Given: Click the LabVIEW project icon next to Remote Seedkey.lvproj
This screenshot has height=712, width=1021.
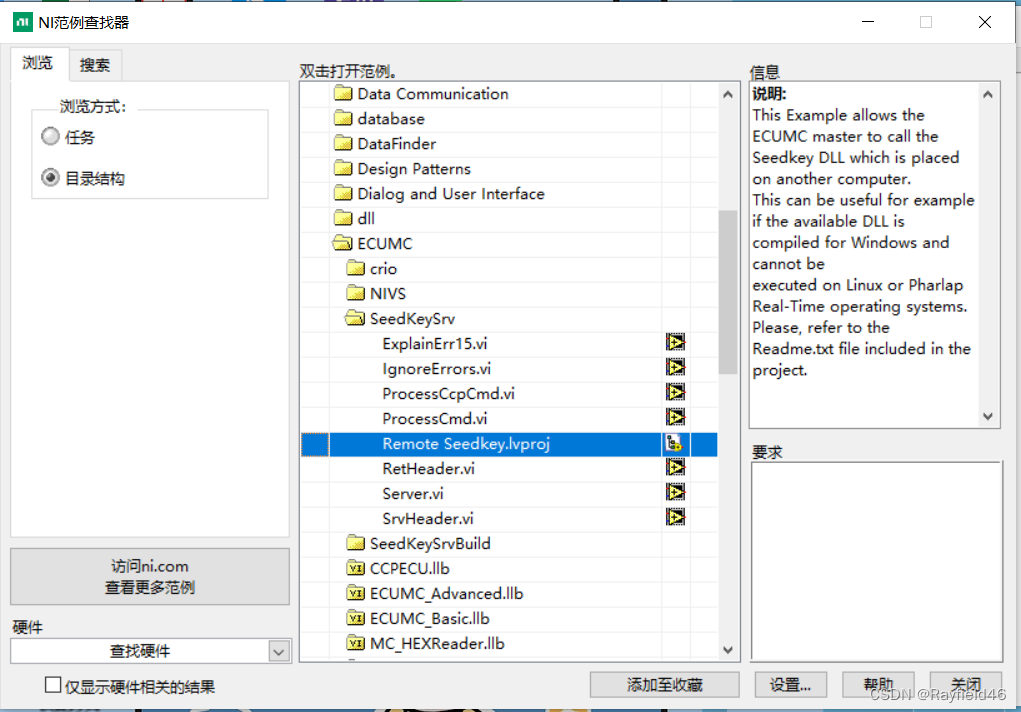Looking at the screenshot, I should click(676, 443).
